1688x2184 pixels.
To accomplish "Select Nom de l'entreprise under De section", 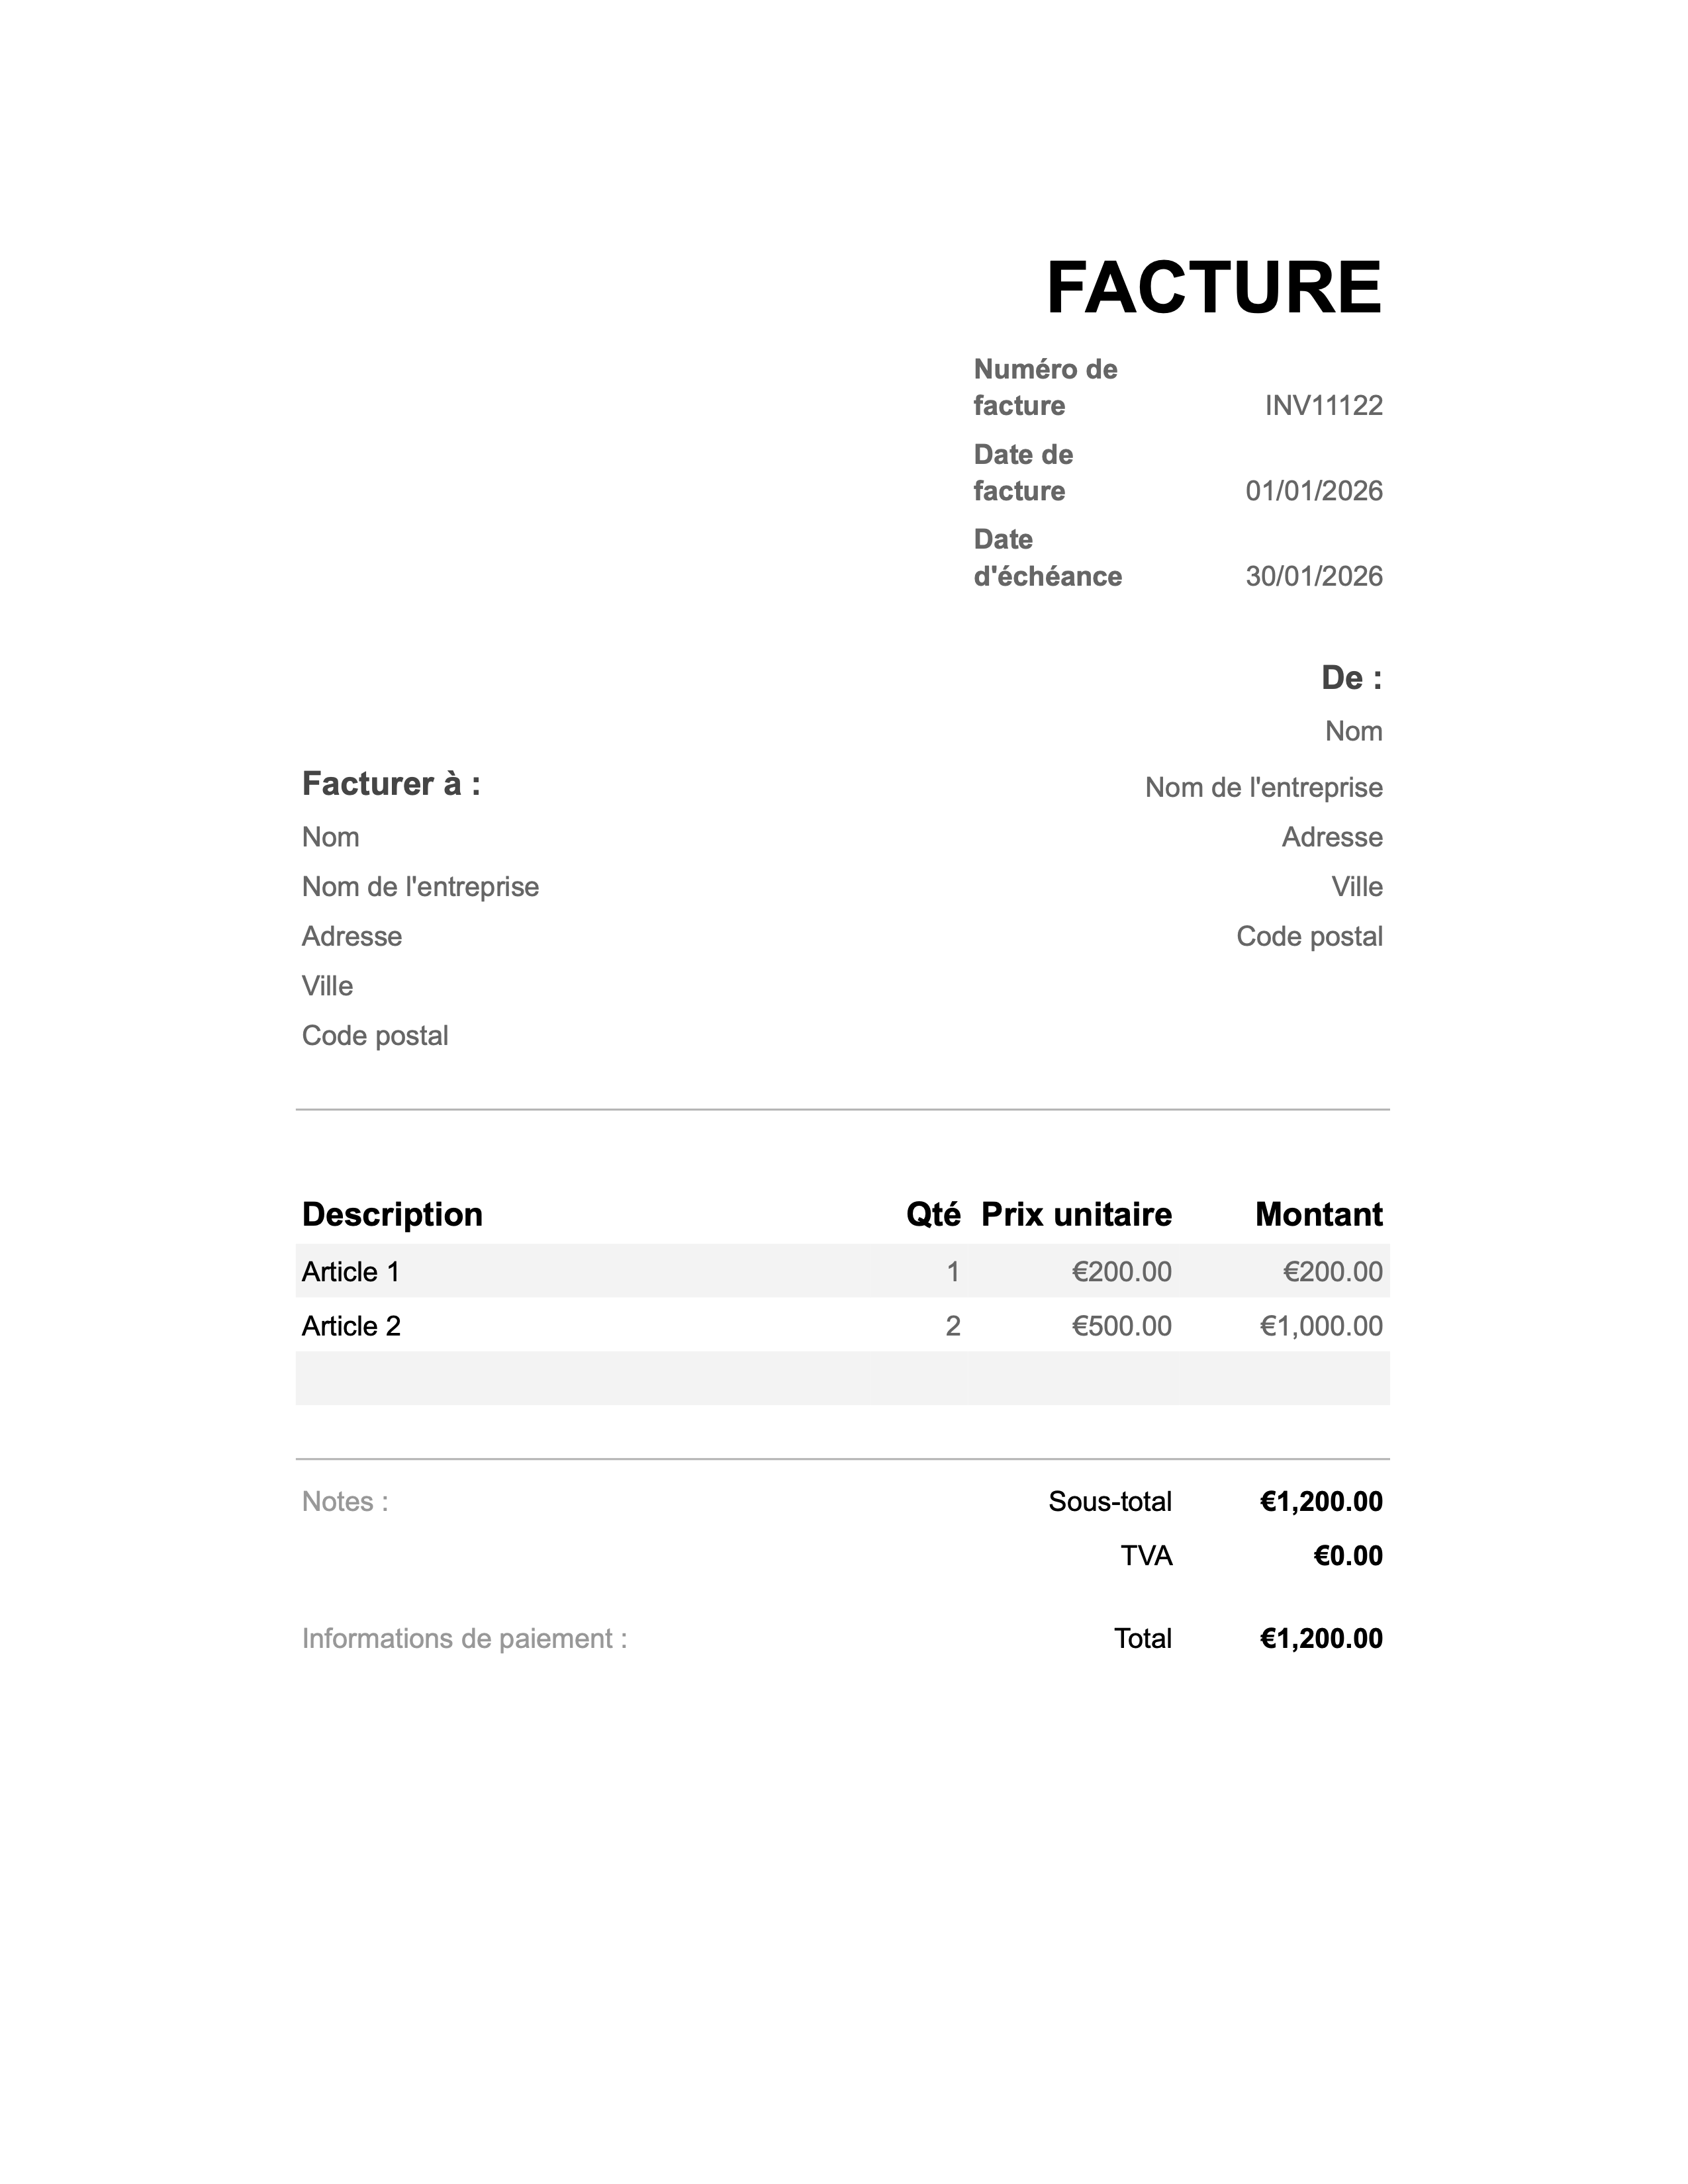I will 1263,788.
